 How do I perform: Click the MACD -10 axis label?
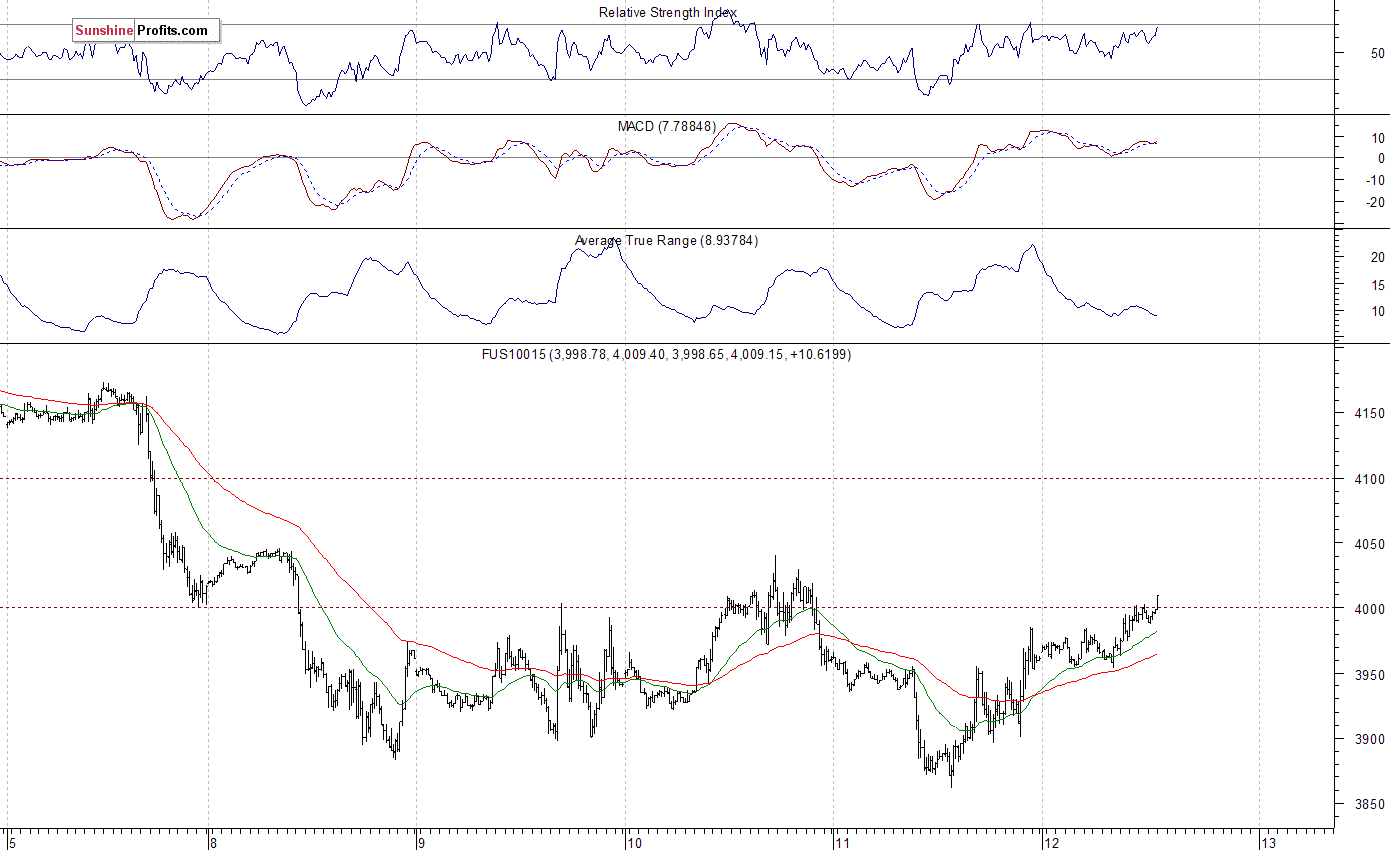point(1374,180)
